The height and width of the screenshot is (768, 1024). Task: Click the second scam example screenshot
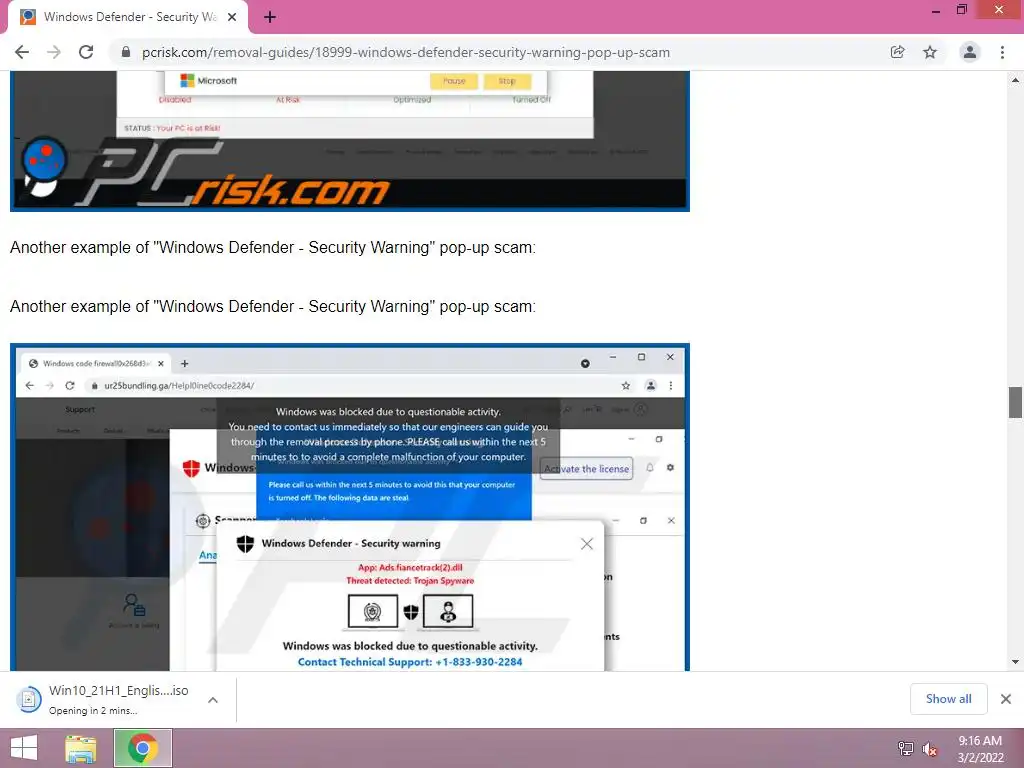point(350,507)
